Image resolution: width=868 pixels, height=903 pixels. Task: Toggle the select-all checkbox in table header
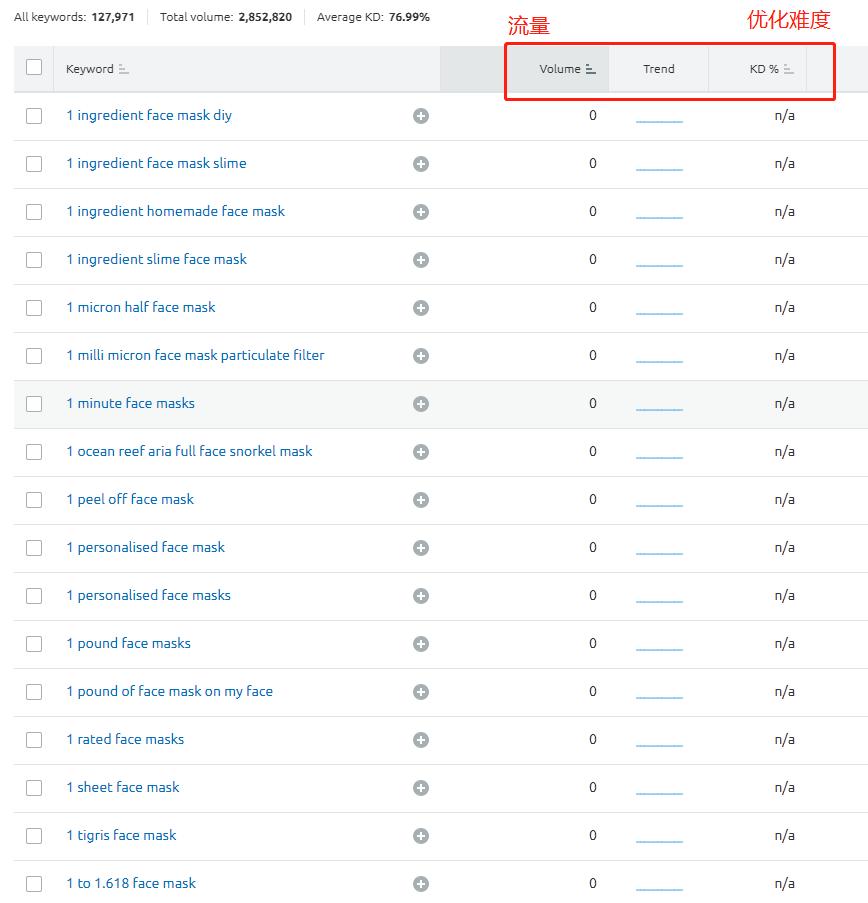34,67
